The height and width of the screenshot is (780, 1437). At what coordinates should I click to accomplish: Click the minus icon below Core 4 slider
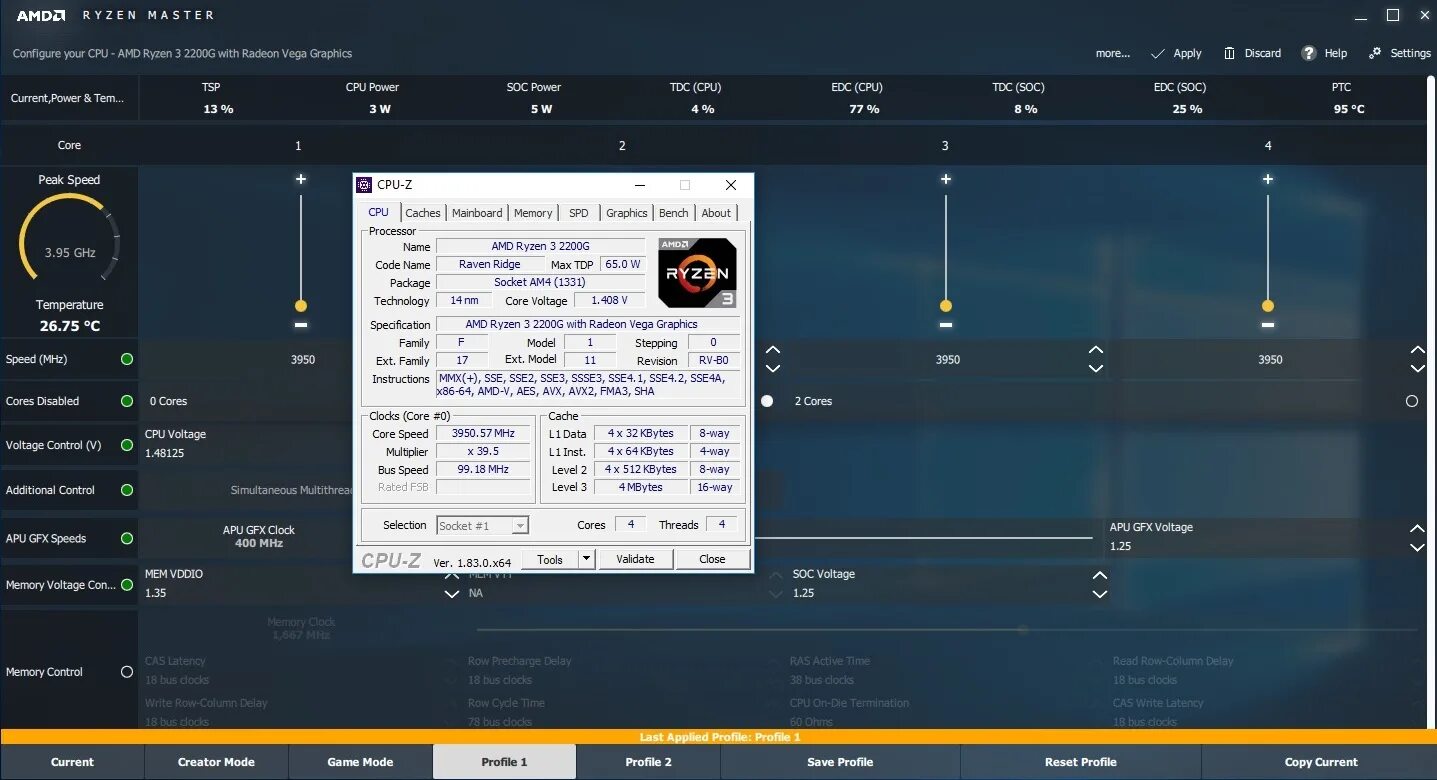coord(1268,325)
